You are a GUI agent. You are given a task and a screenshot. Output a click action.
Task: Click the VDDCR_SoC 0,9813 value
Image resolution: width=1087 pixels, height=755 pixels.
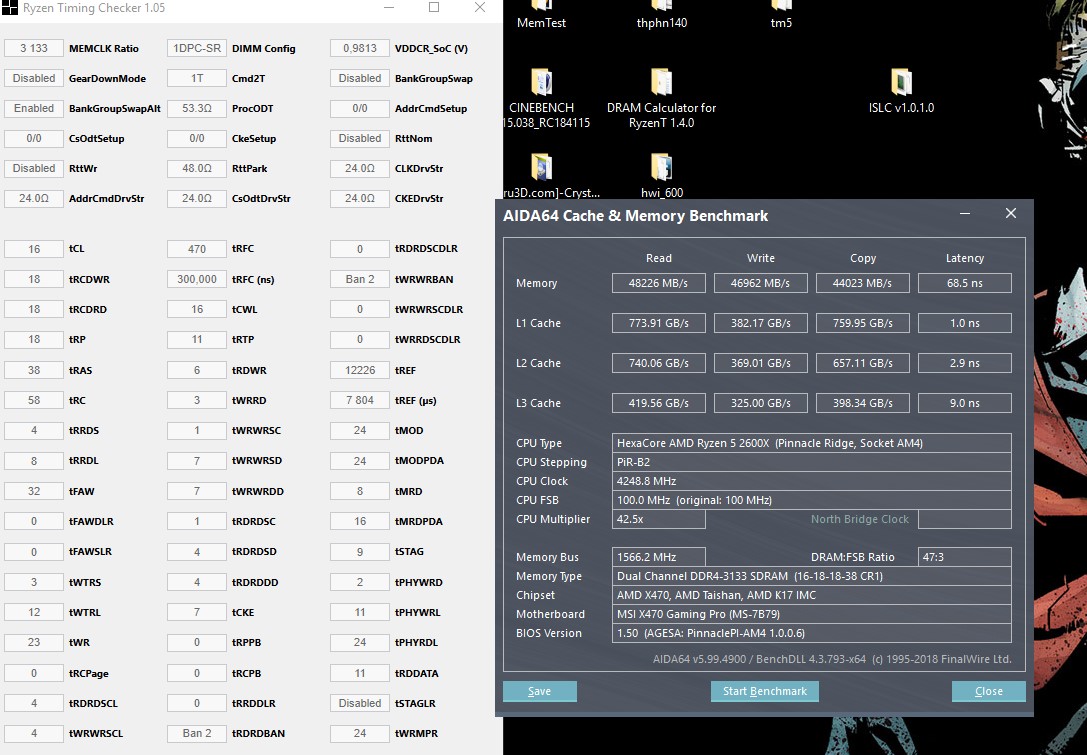pyautogui.click(x=360, y=49)
